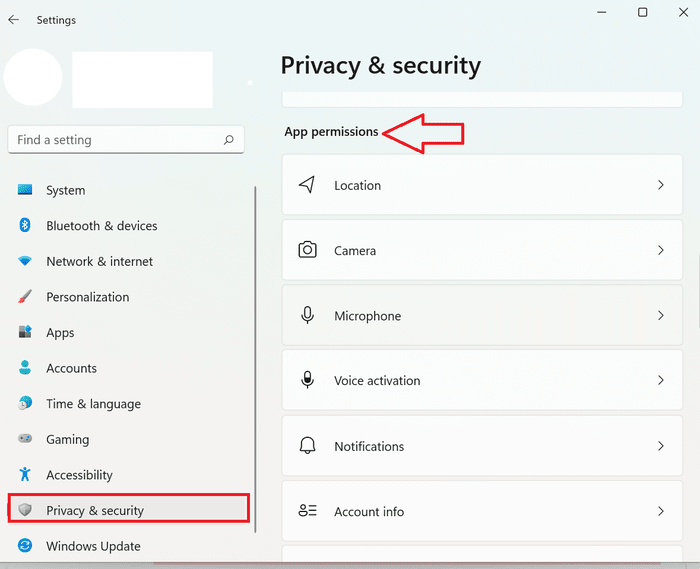Screen dimensions: 700x569
Task: Select Privacy & security in sidebar
Action: [x=128, y=508]
